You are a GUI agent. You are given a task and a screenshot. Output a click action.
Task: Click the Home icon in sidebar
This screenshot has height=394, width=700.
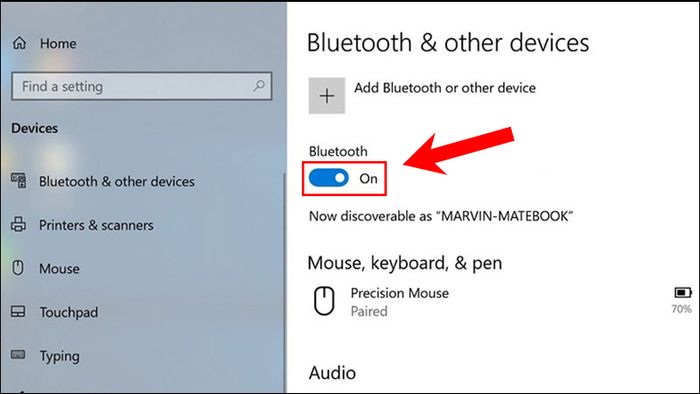(x=19, y=43)
